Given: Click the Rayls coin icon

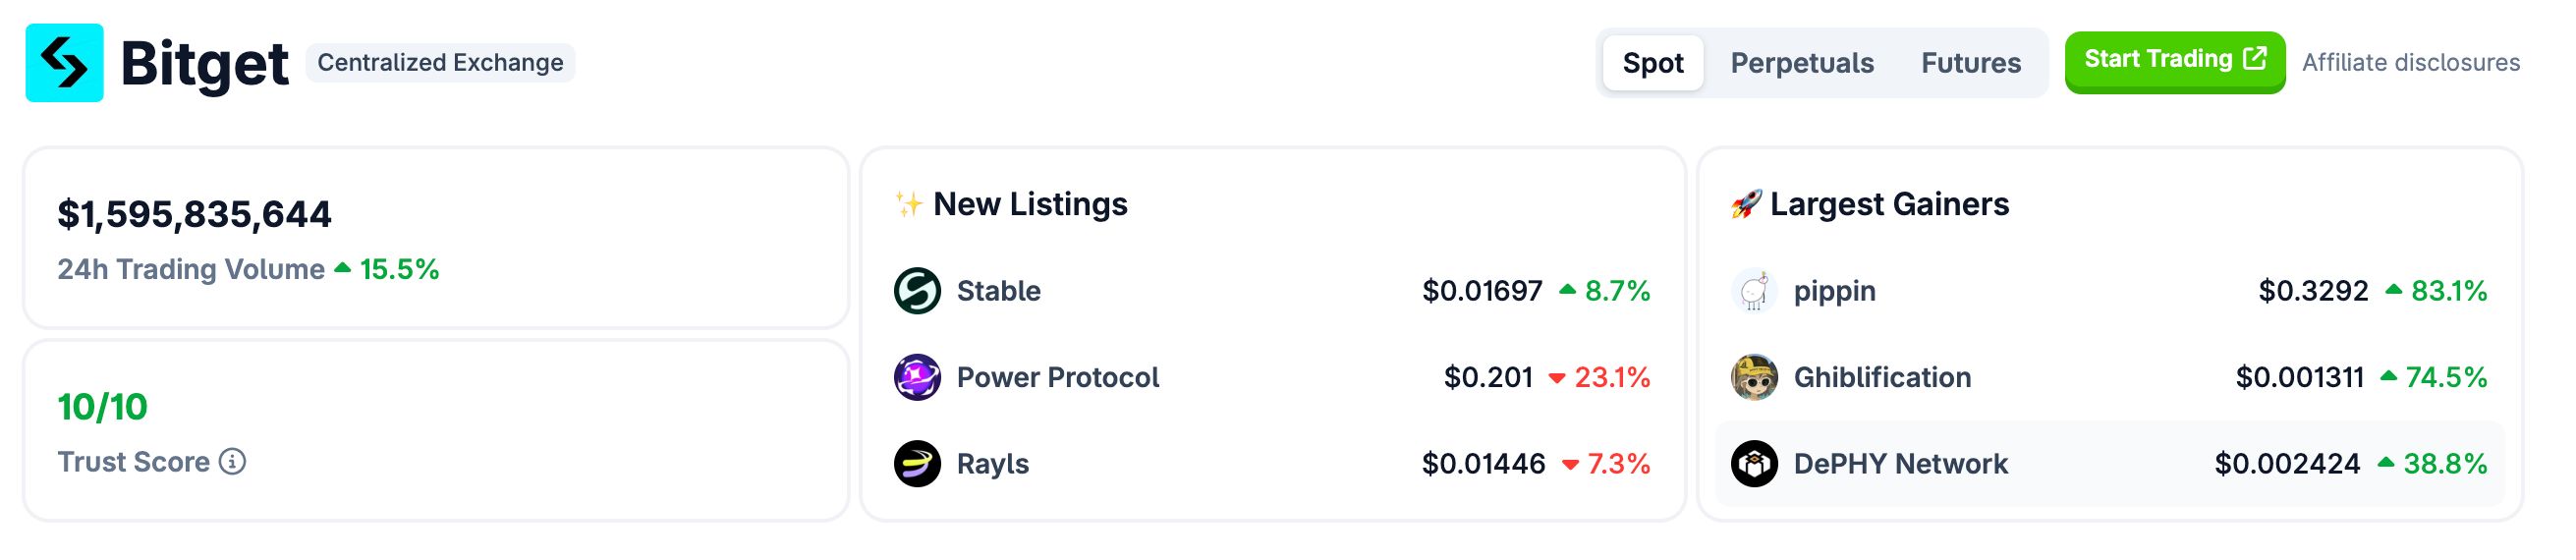Looking at the screenshot, I should click(917, 464).
